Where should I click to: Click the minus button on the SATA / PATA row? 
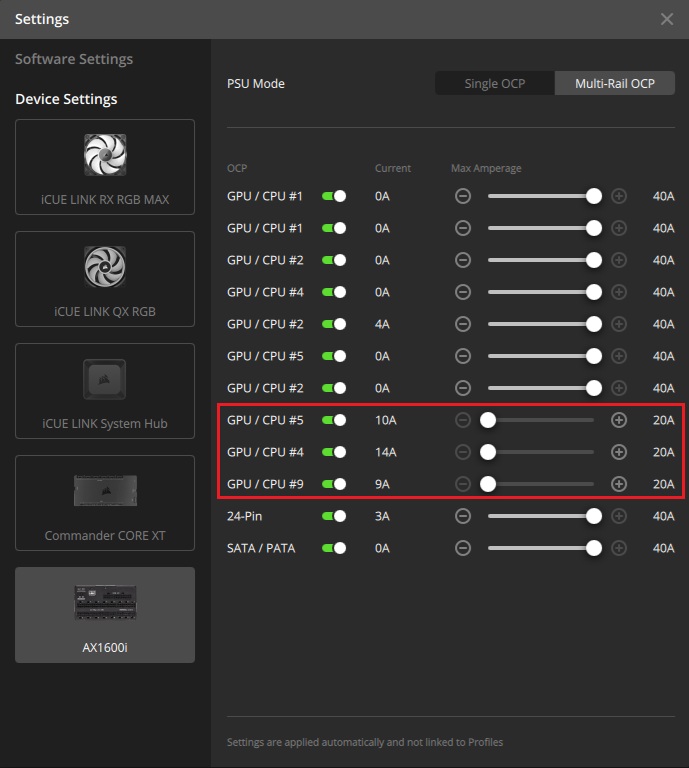463,548
